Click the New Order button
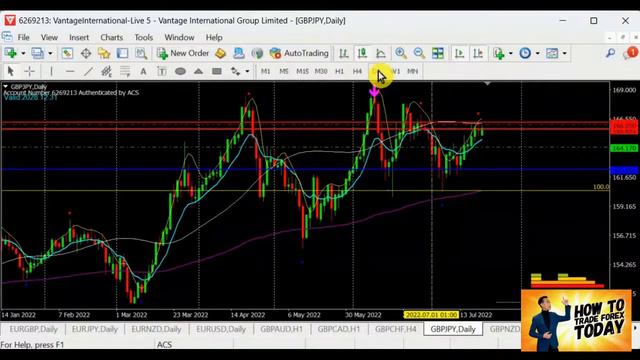The image size is (640, 360). (183, 53)
